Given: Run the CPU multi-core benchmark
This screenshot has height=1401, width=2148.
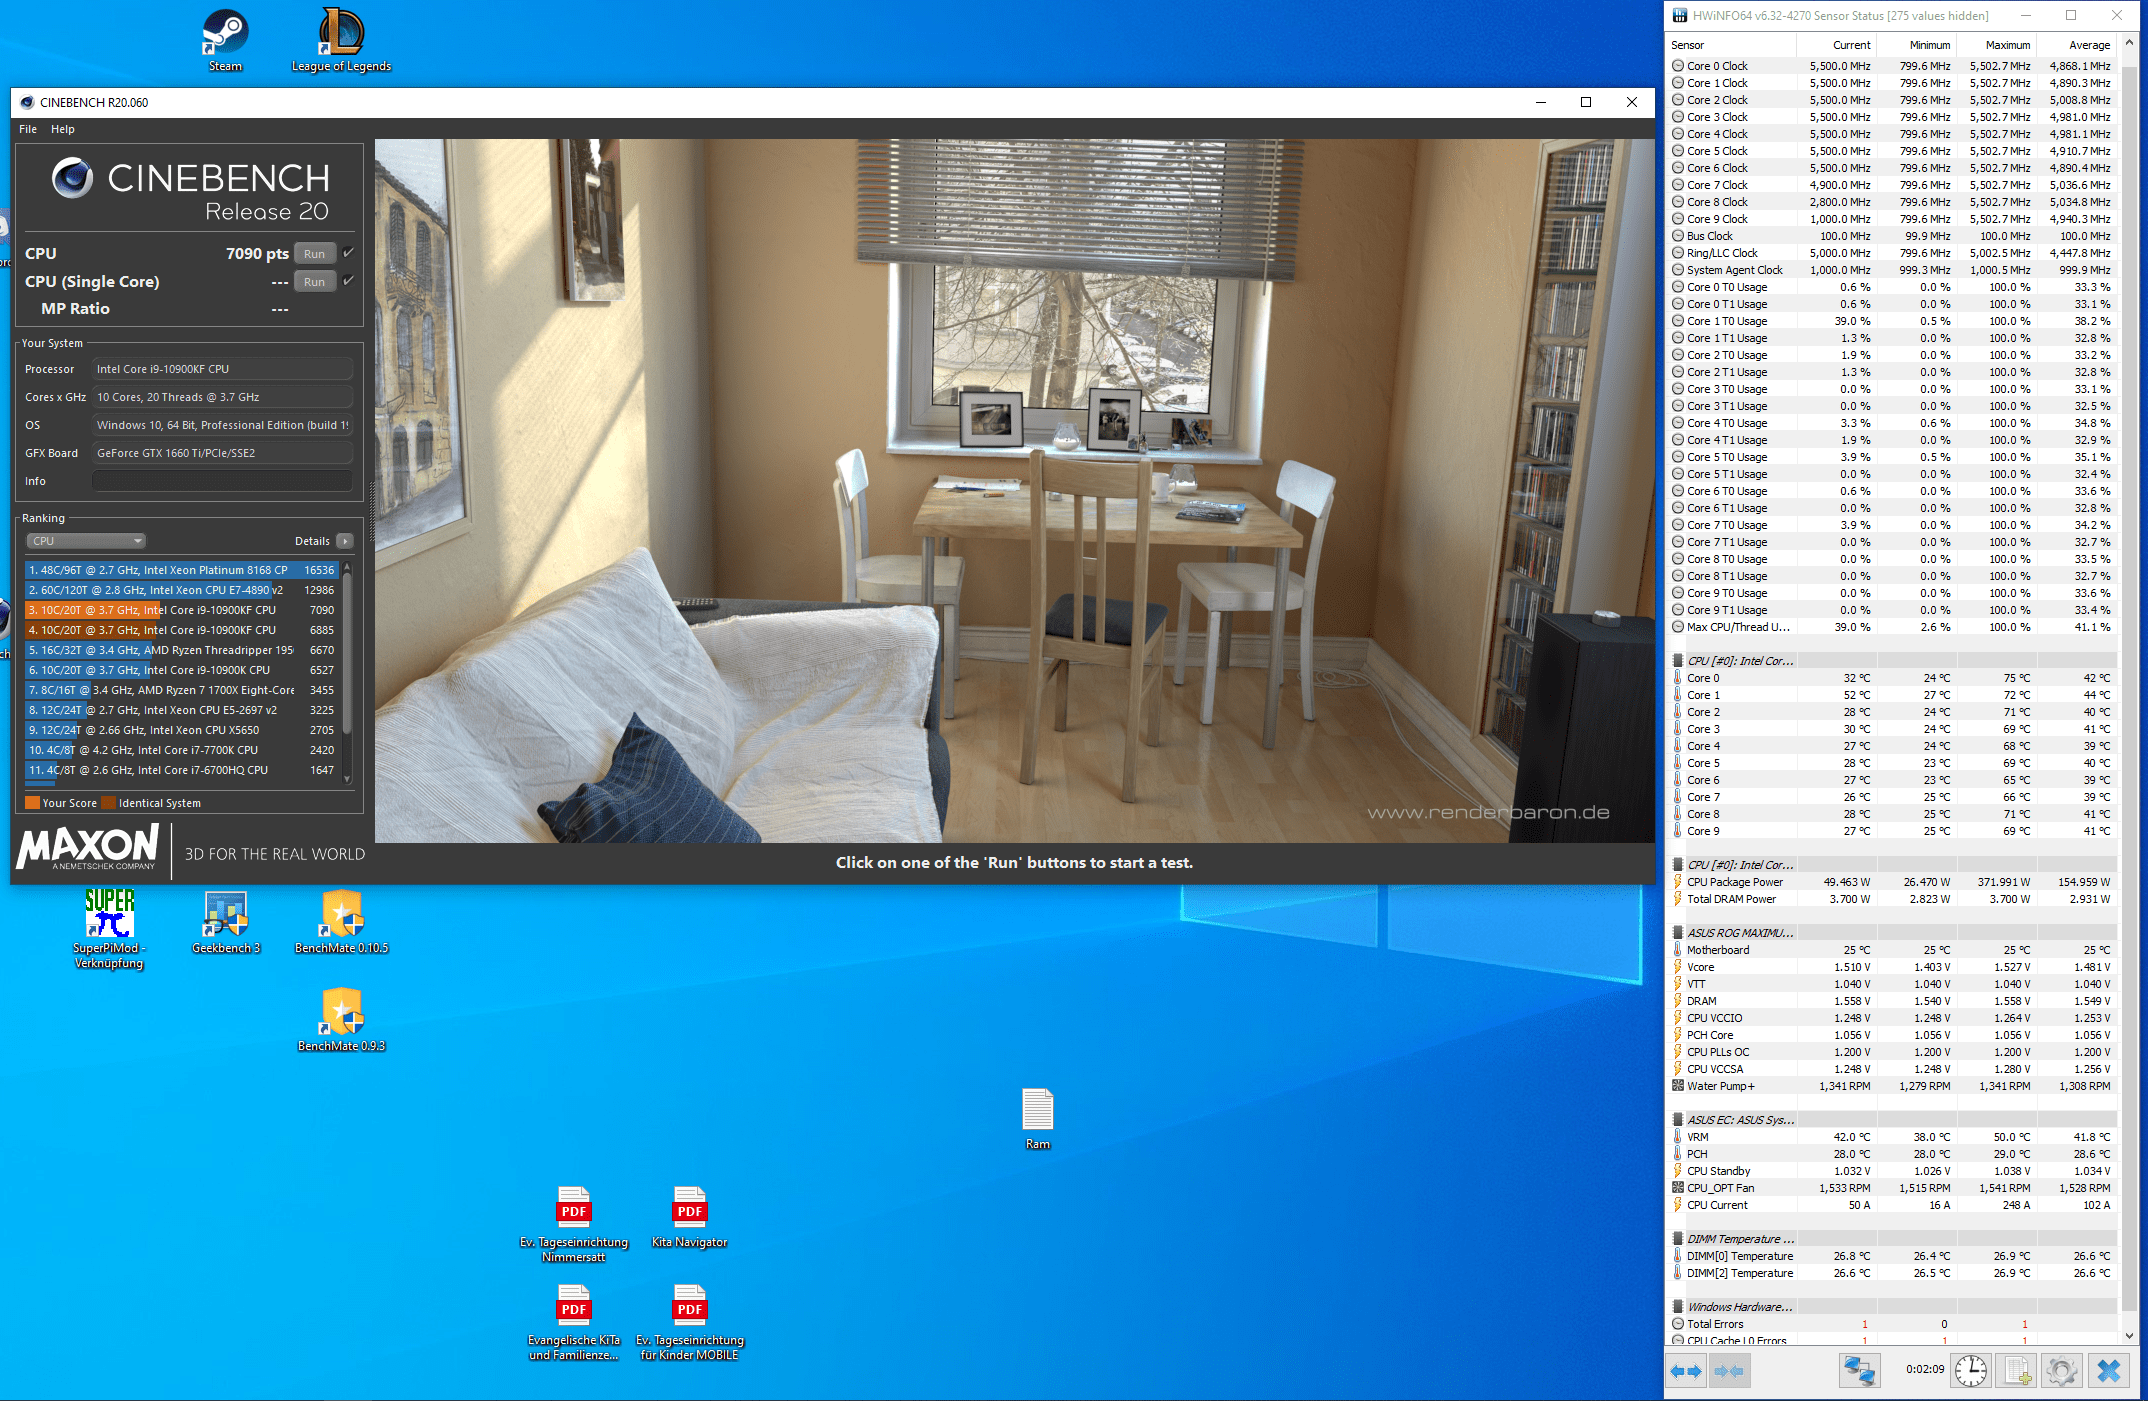Looking at the screenshot, I should 315,253.
